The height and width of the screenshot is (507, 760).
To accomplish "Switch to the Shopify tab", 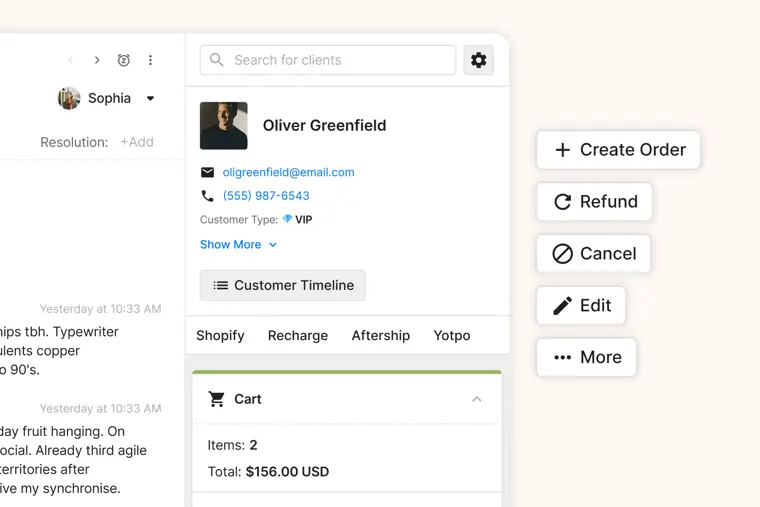I will coord(220,335).
